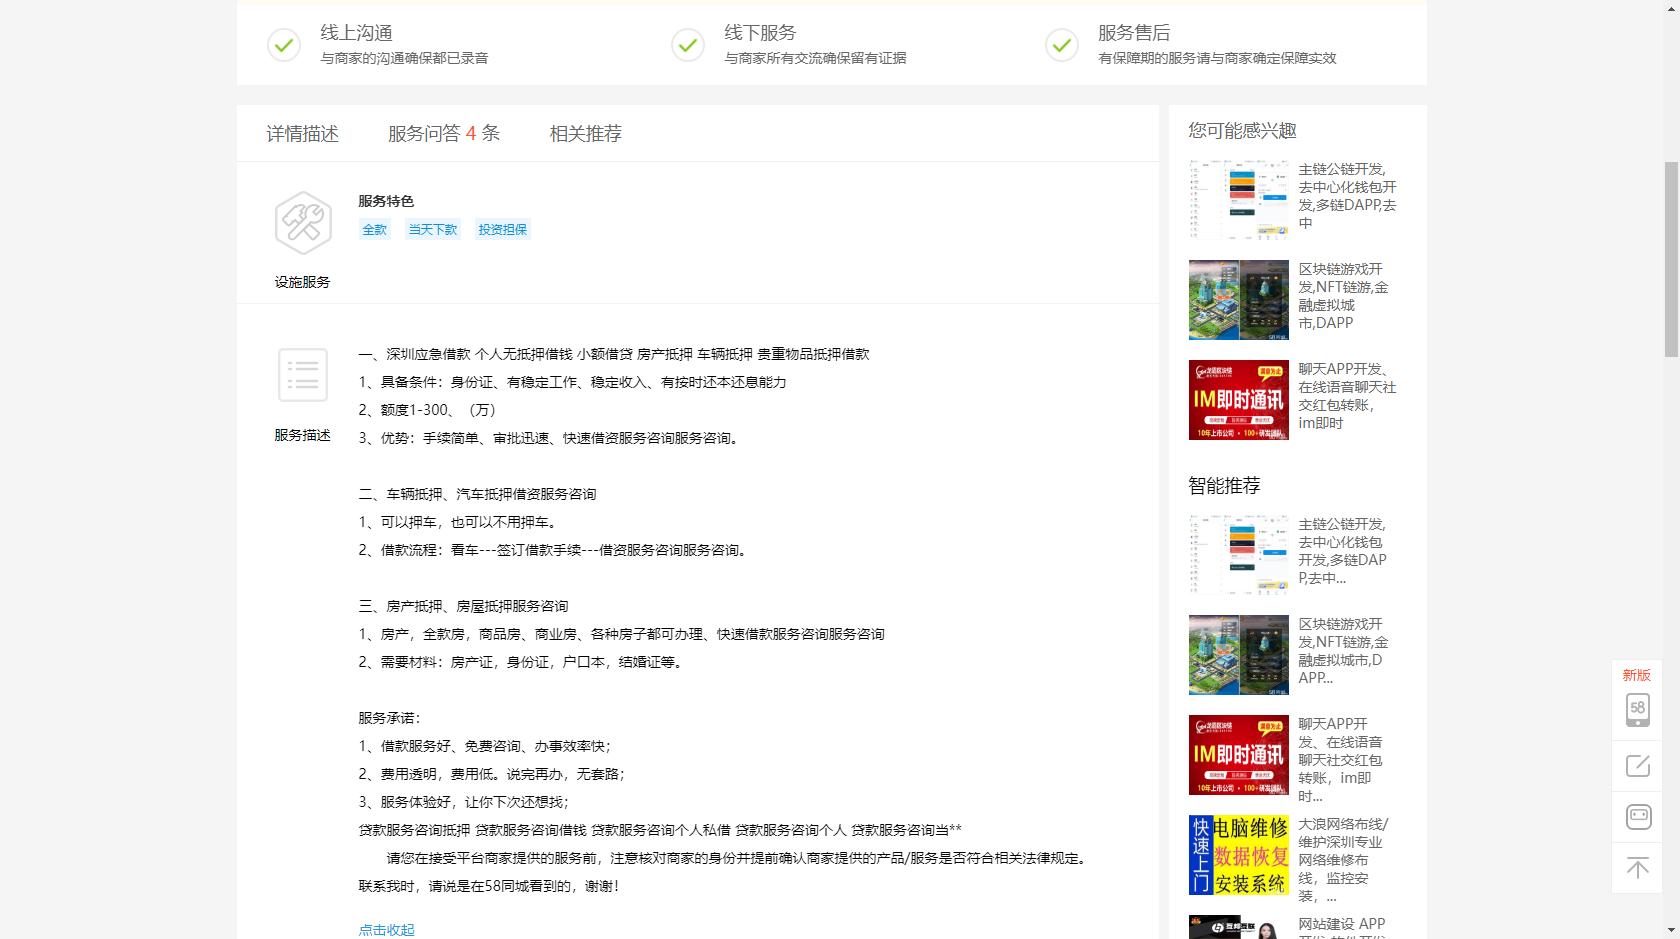Click the 设施服务 tools icon
This screenshot has width=1680, height=939.
tap(302, 222)
